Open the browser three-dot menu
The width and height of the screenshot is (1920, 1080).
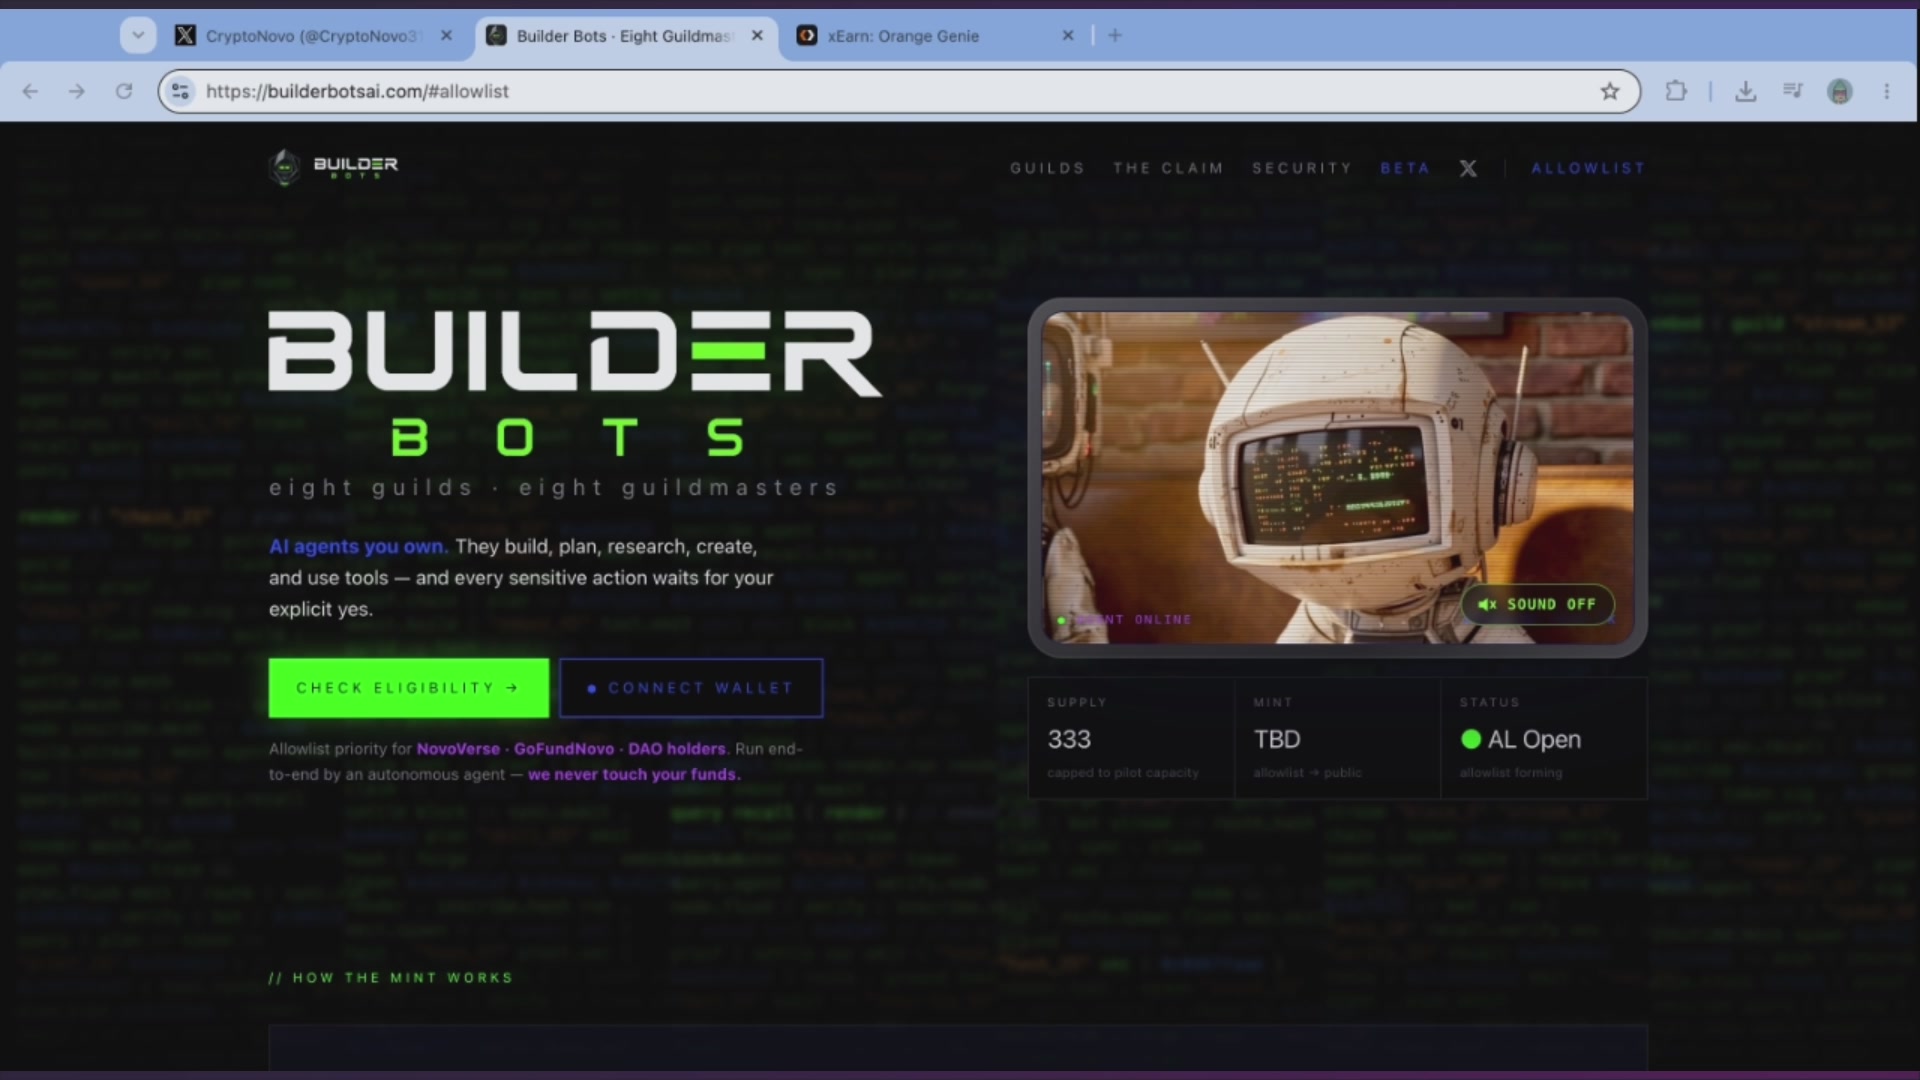coord(1887,91)
